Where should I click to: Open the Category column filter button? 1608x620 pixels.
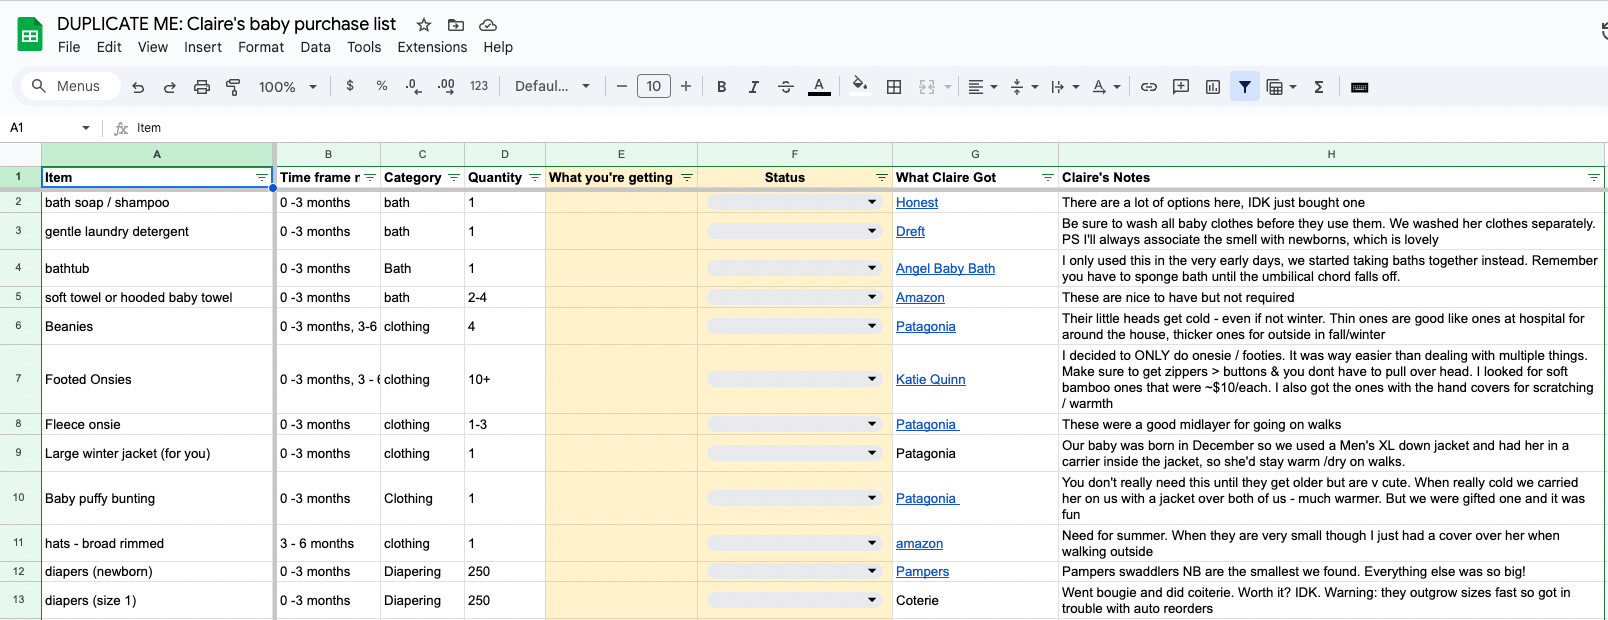coord(454,177)
